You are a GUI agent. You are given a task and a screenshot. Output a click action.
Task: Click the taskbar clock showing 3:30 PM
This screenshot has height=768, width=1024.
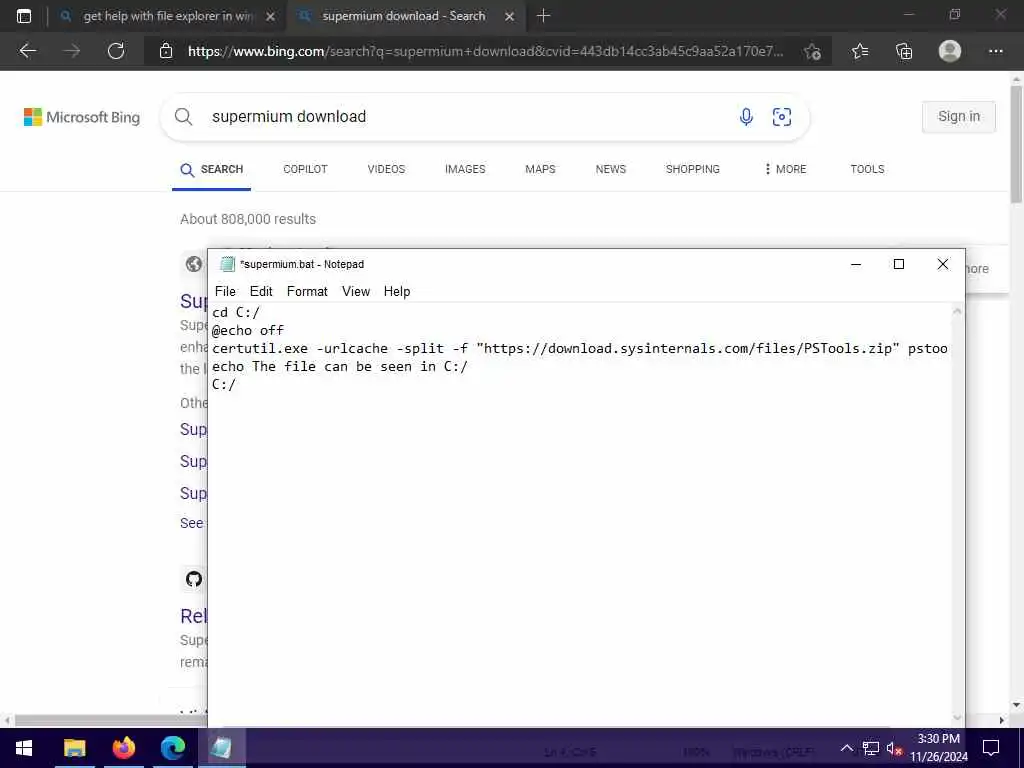point(939,748)
